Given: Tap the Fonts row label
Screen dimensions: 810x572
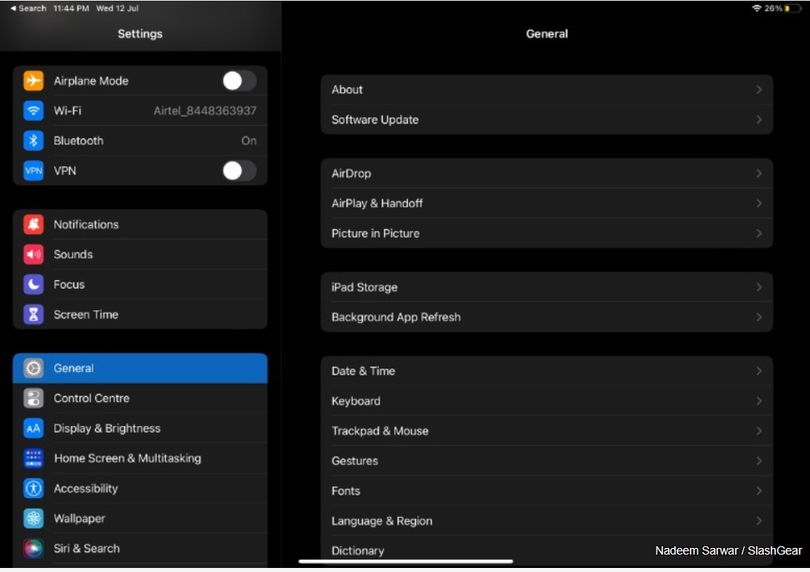Looking at the screenshot, I should coord(346,491).
